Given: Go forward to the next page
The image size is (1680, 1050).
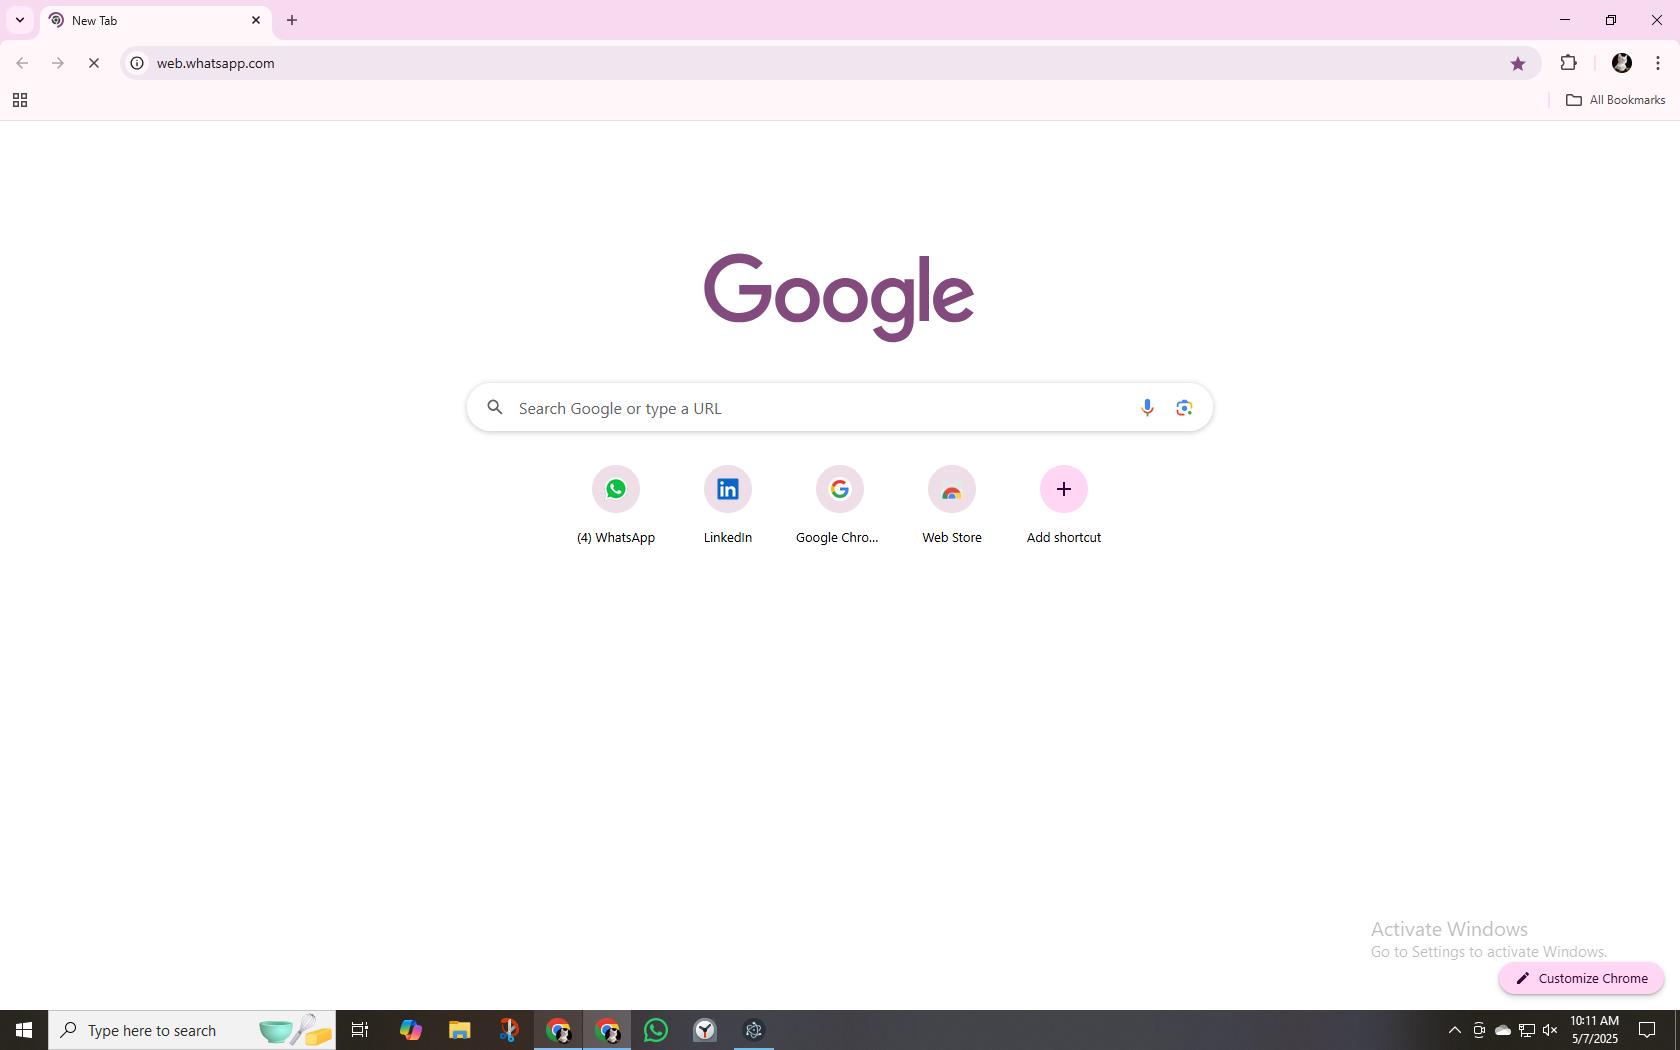Looking at the screenshot, I should (x=58, y=63).
